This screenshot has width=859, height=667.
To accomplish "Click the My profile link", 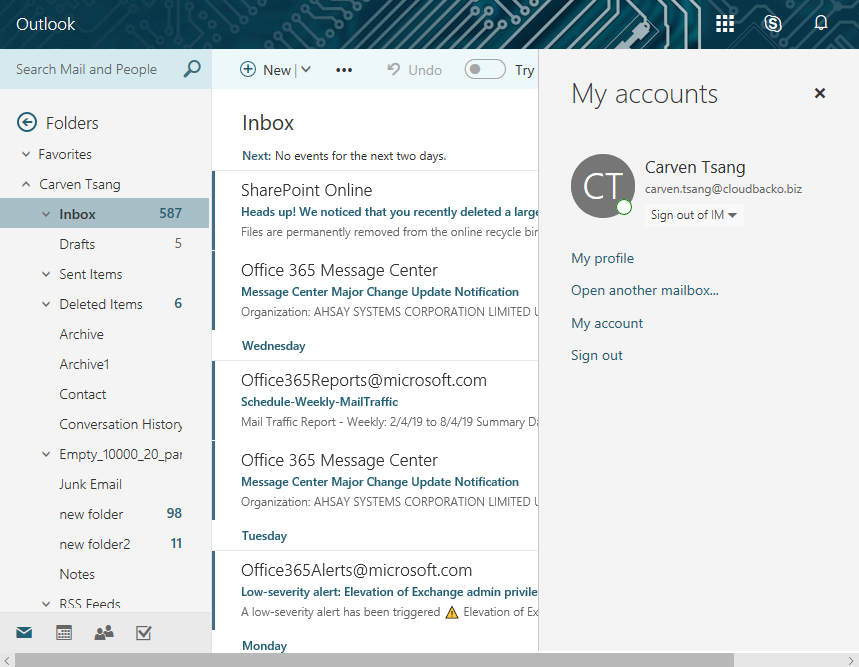I will pyautogui.click(x=602, y=258).
